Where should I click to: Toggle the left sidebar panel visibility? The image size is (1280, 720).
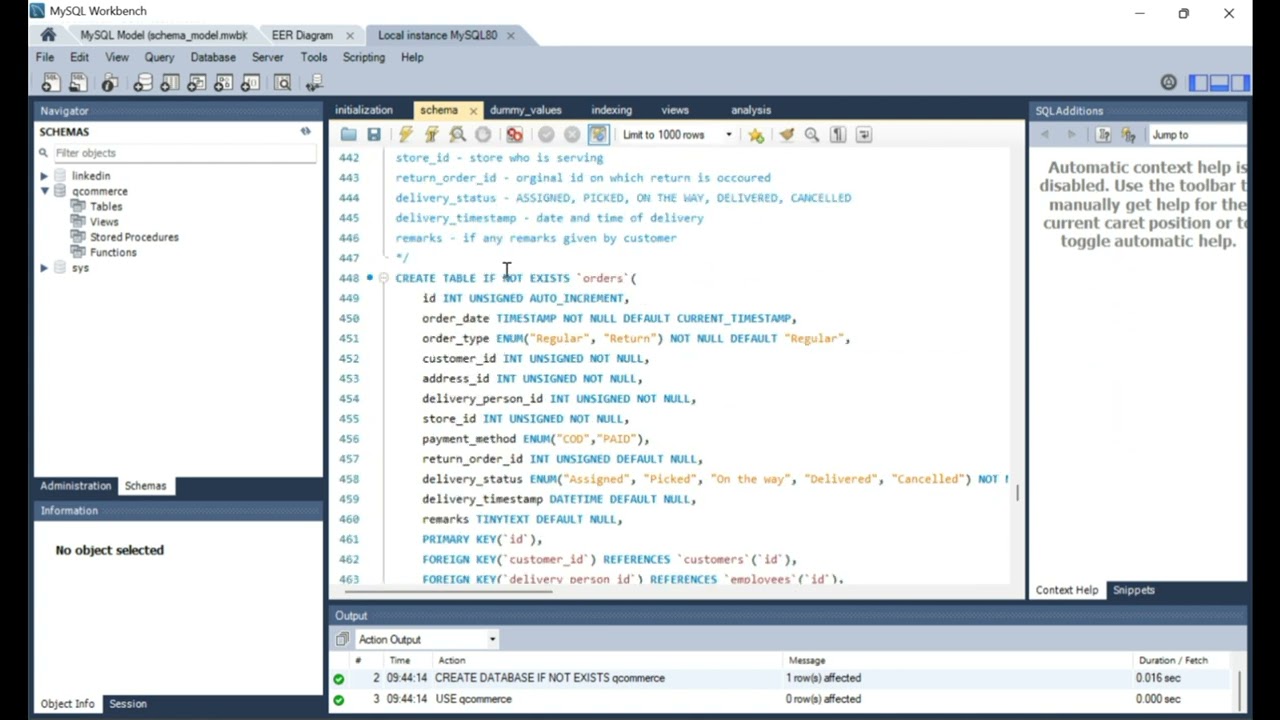[1198, 83]
